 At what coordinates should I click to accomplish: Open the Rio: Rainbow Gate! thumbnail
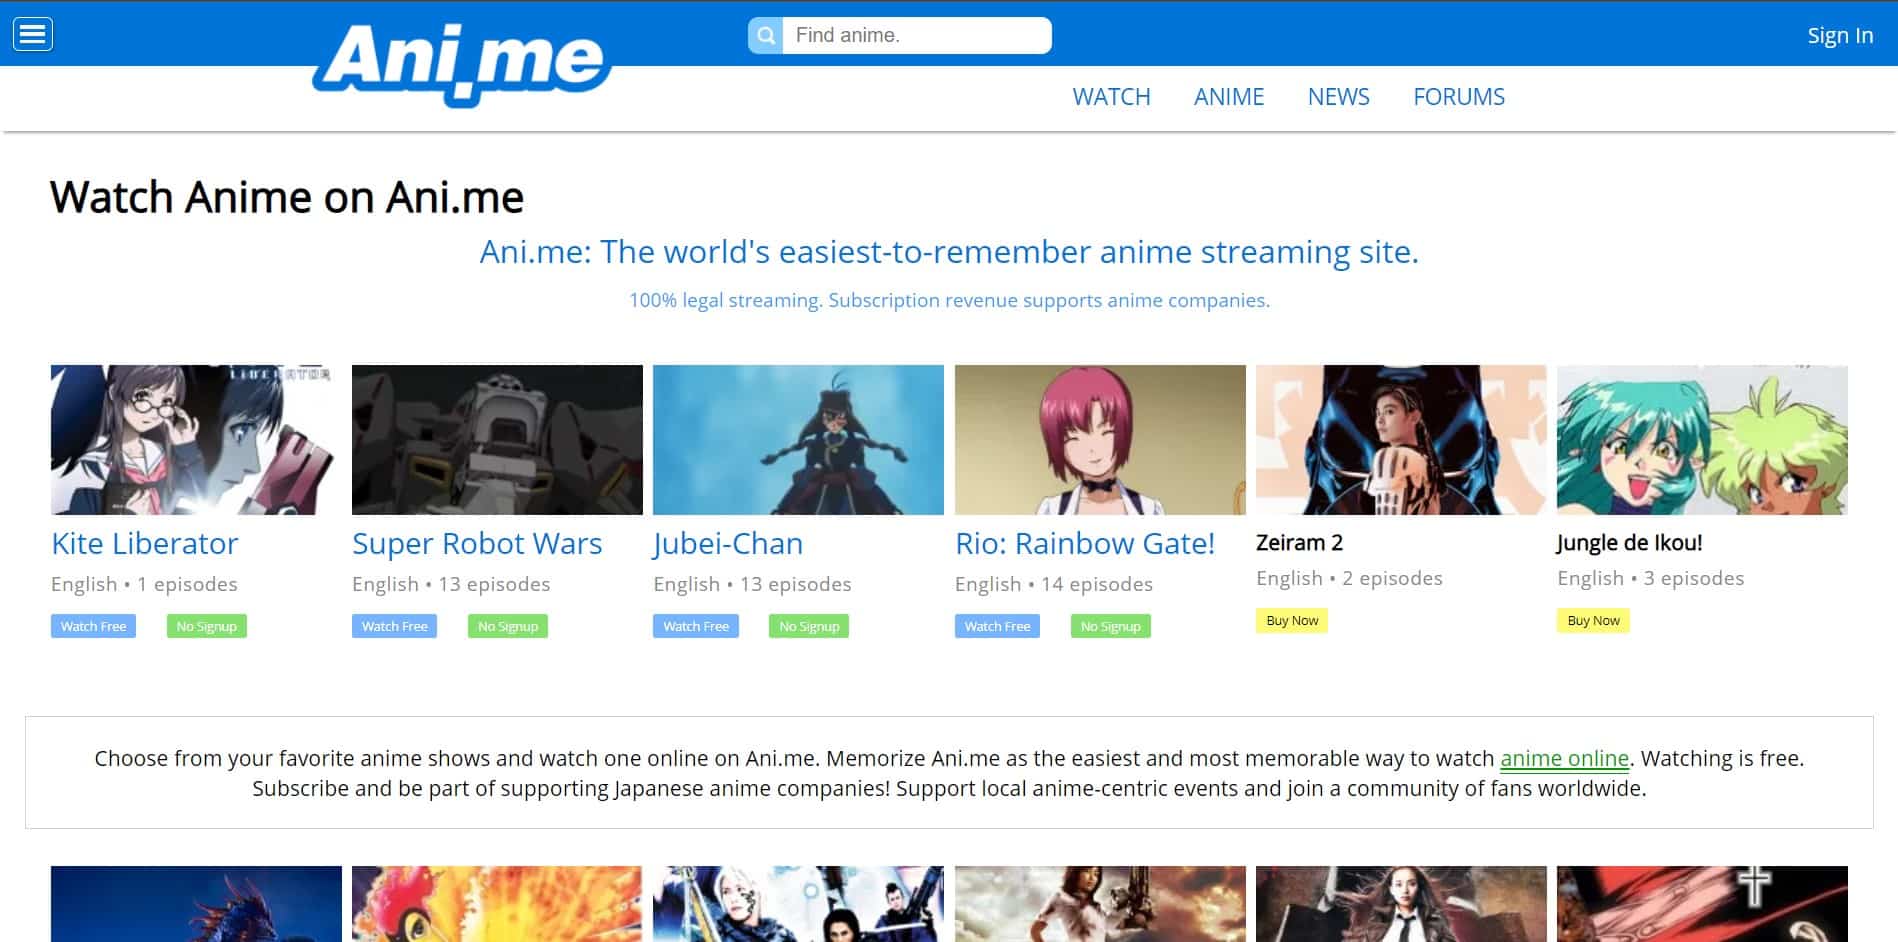click(x=1100, y=440)
